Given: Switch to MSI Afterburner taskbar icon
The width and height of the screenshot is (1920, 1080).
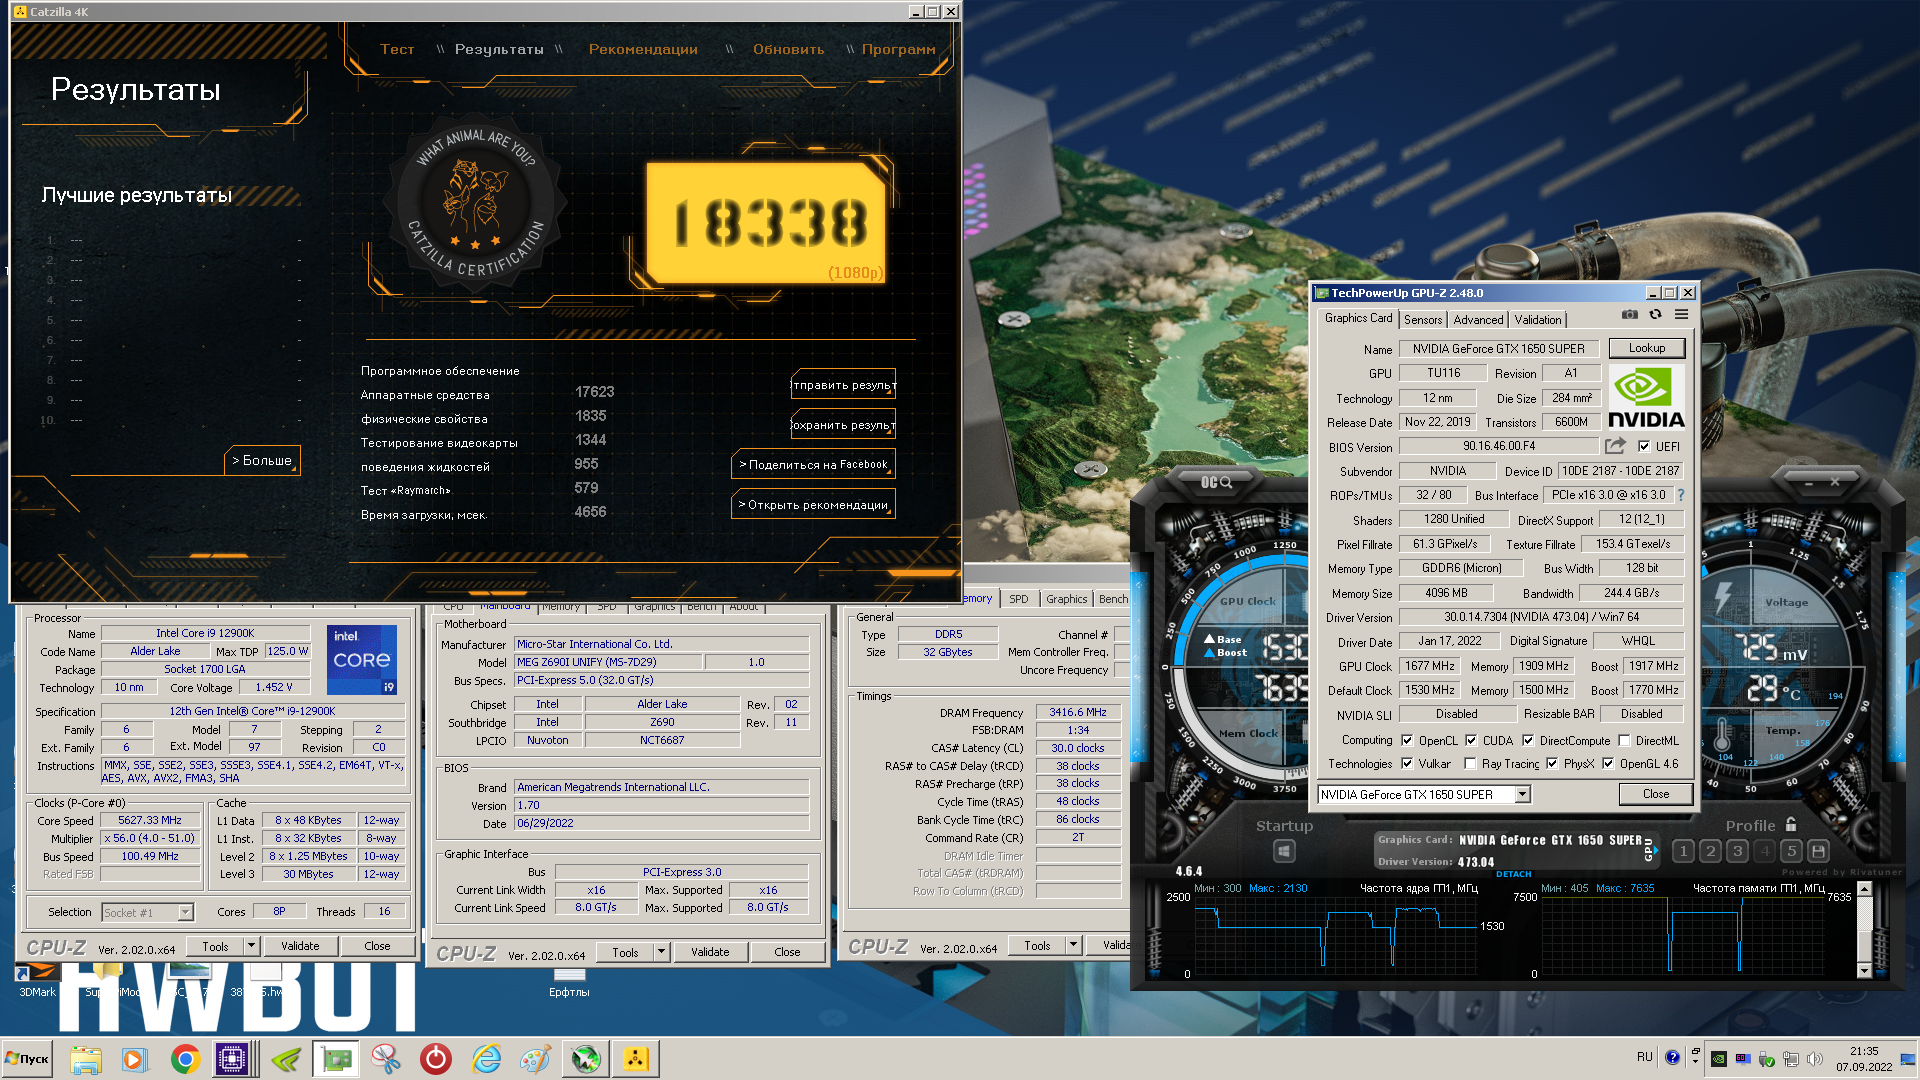Looking at the screenshot, I should tap(586, 1059).
